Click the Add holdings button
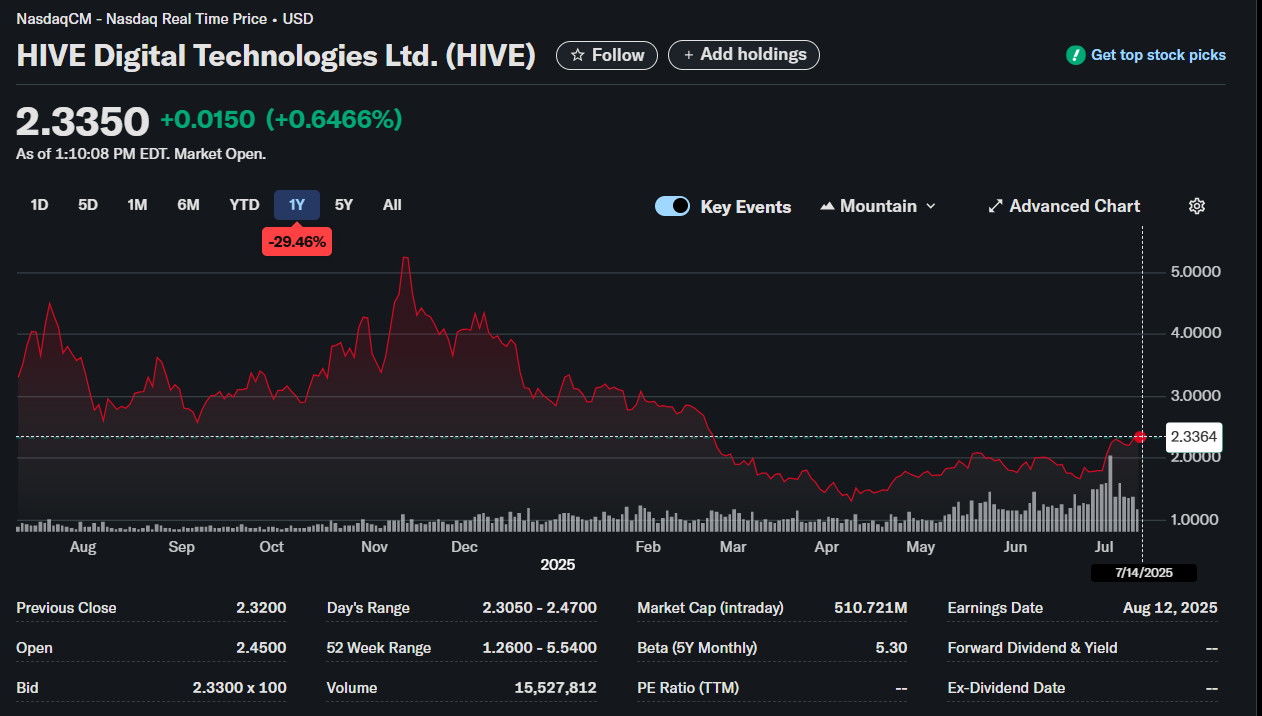This screenshot has width=1262, height=716. [744, 55]
